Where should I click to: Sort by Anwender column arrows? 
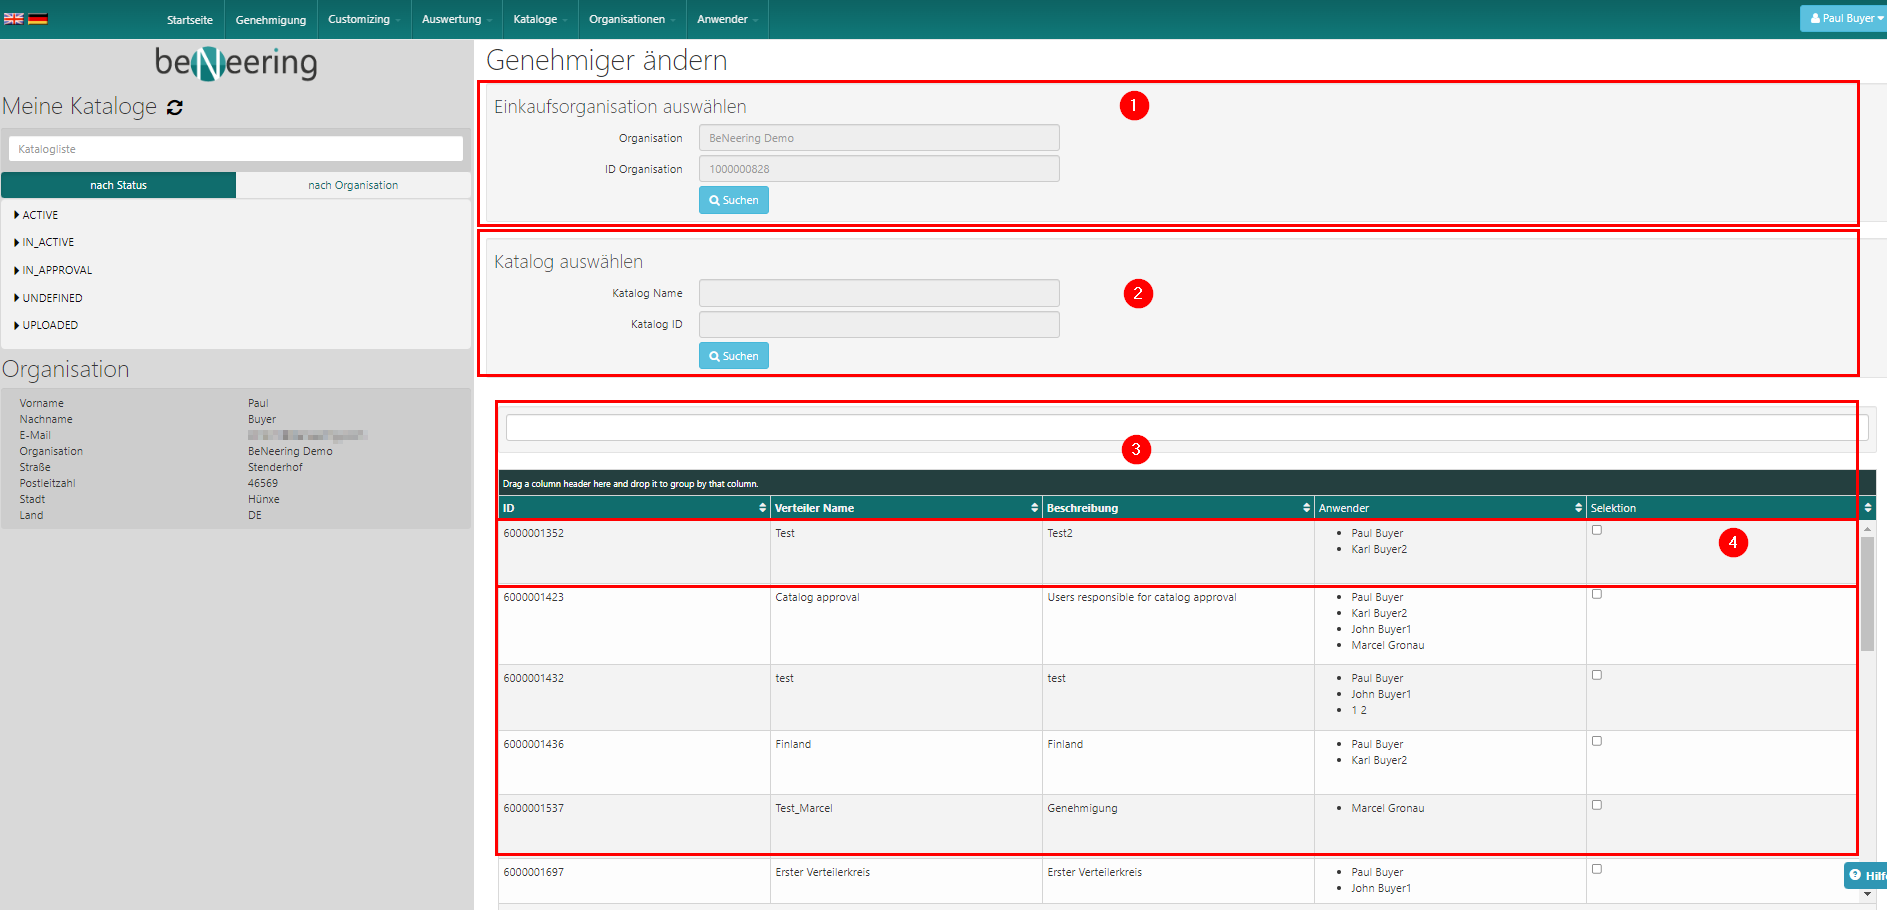tap(1578, 508)
